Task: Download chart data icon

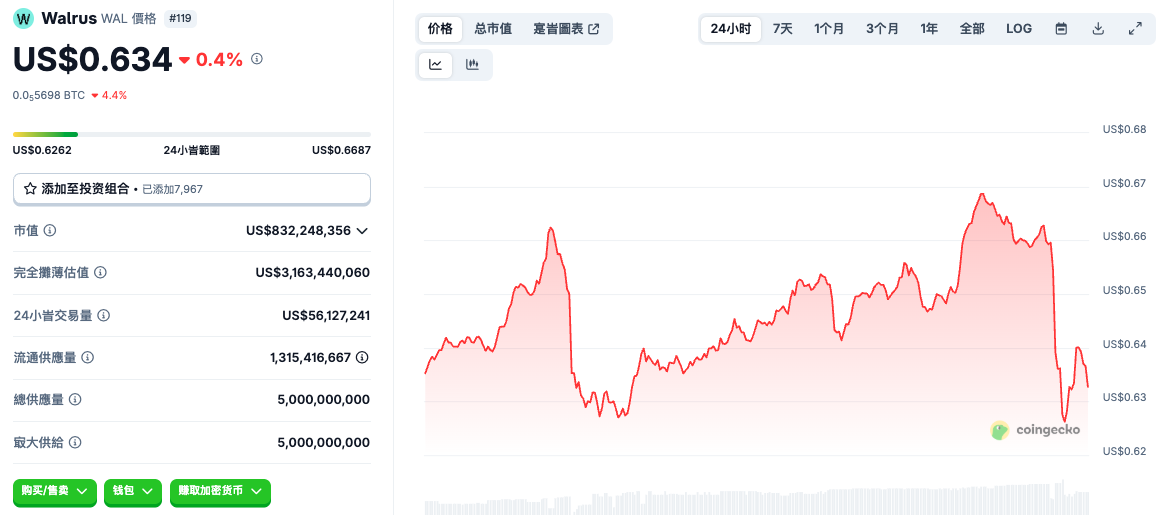Action: pos(1097,29)
